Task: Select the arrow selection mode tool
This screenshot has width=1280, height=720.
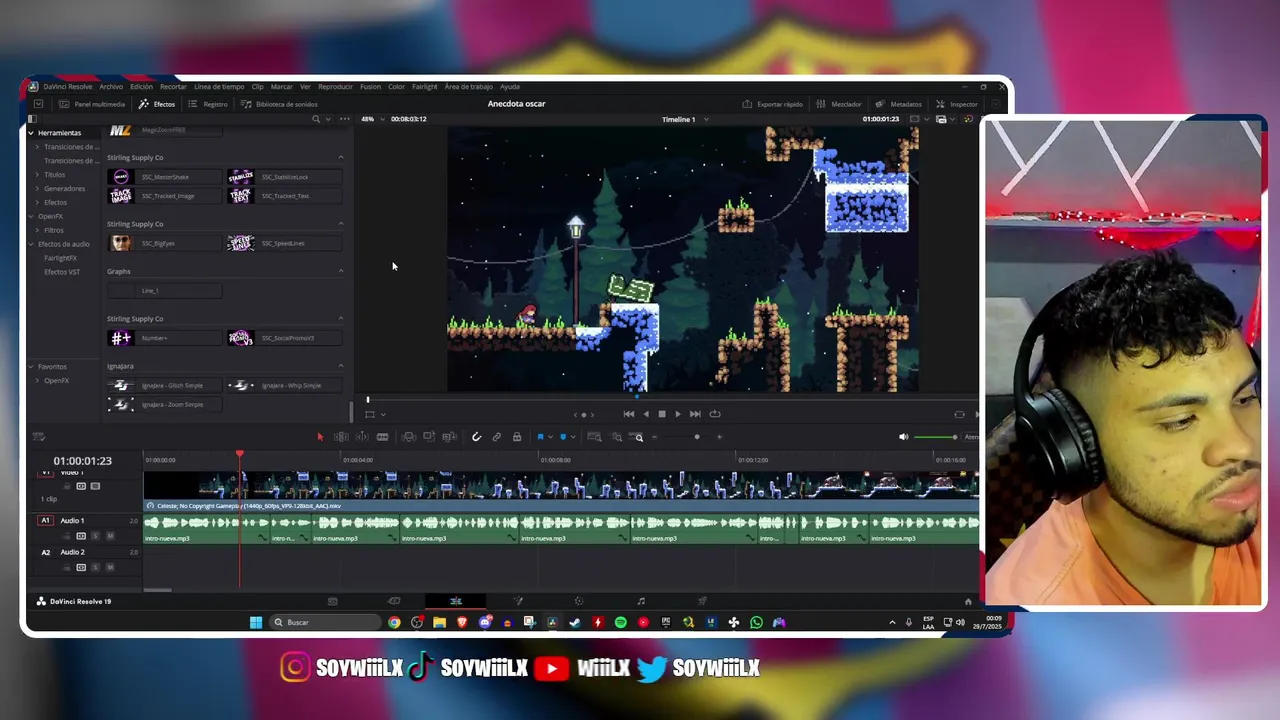Action: coord(320,437)
